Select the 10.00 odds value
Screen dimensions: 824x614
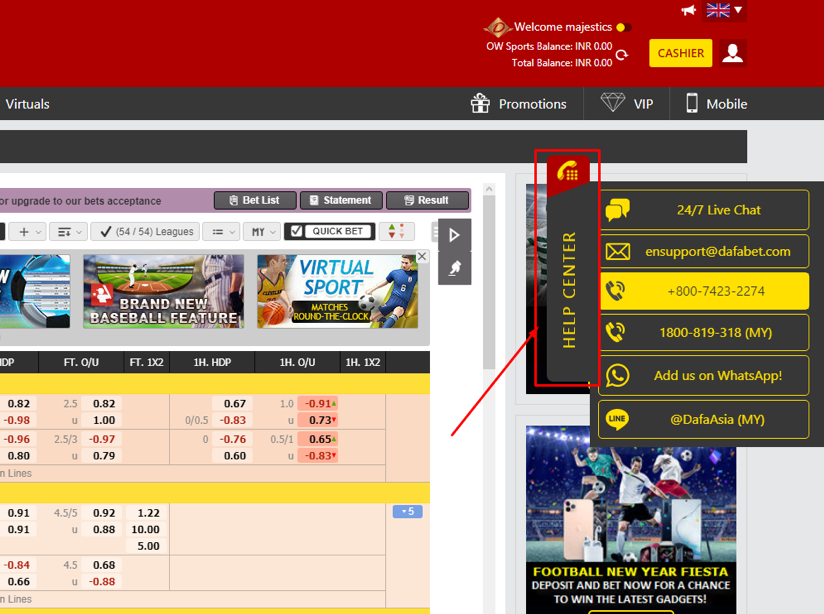pos(146,530)
